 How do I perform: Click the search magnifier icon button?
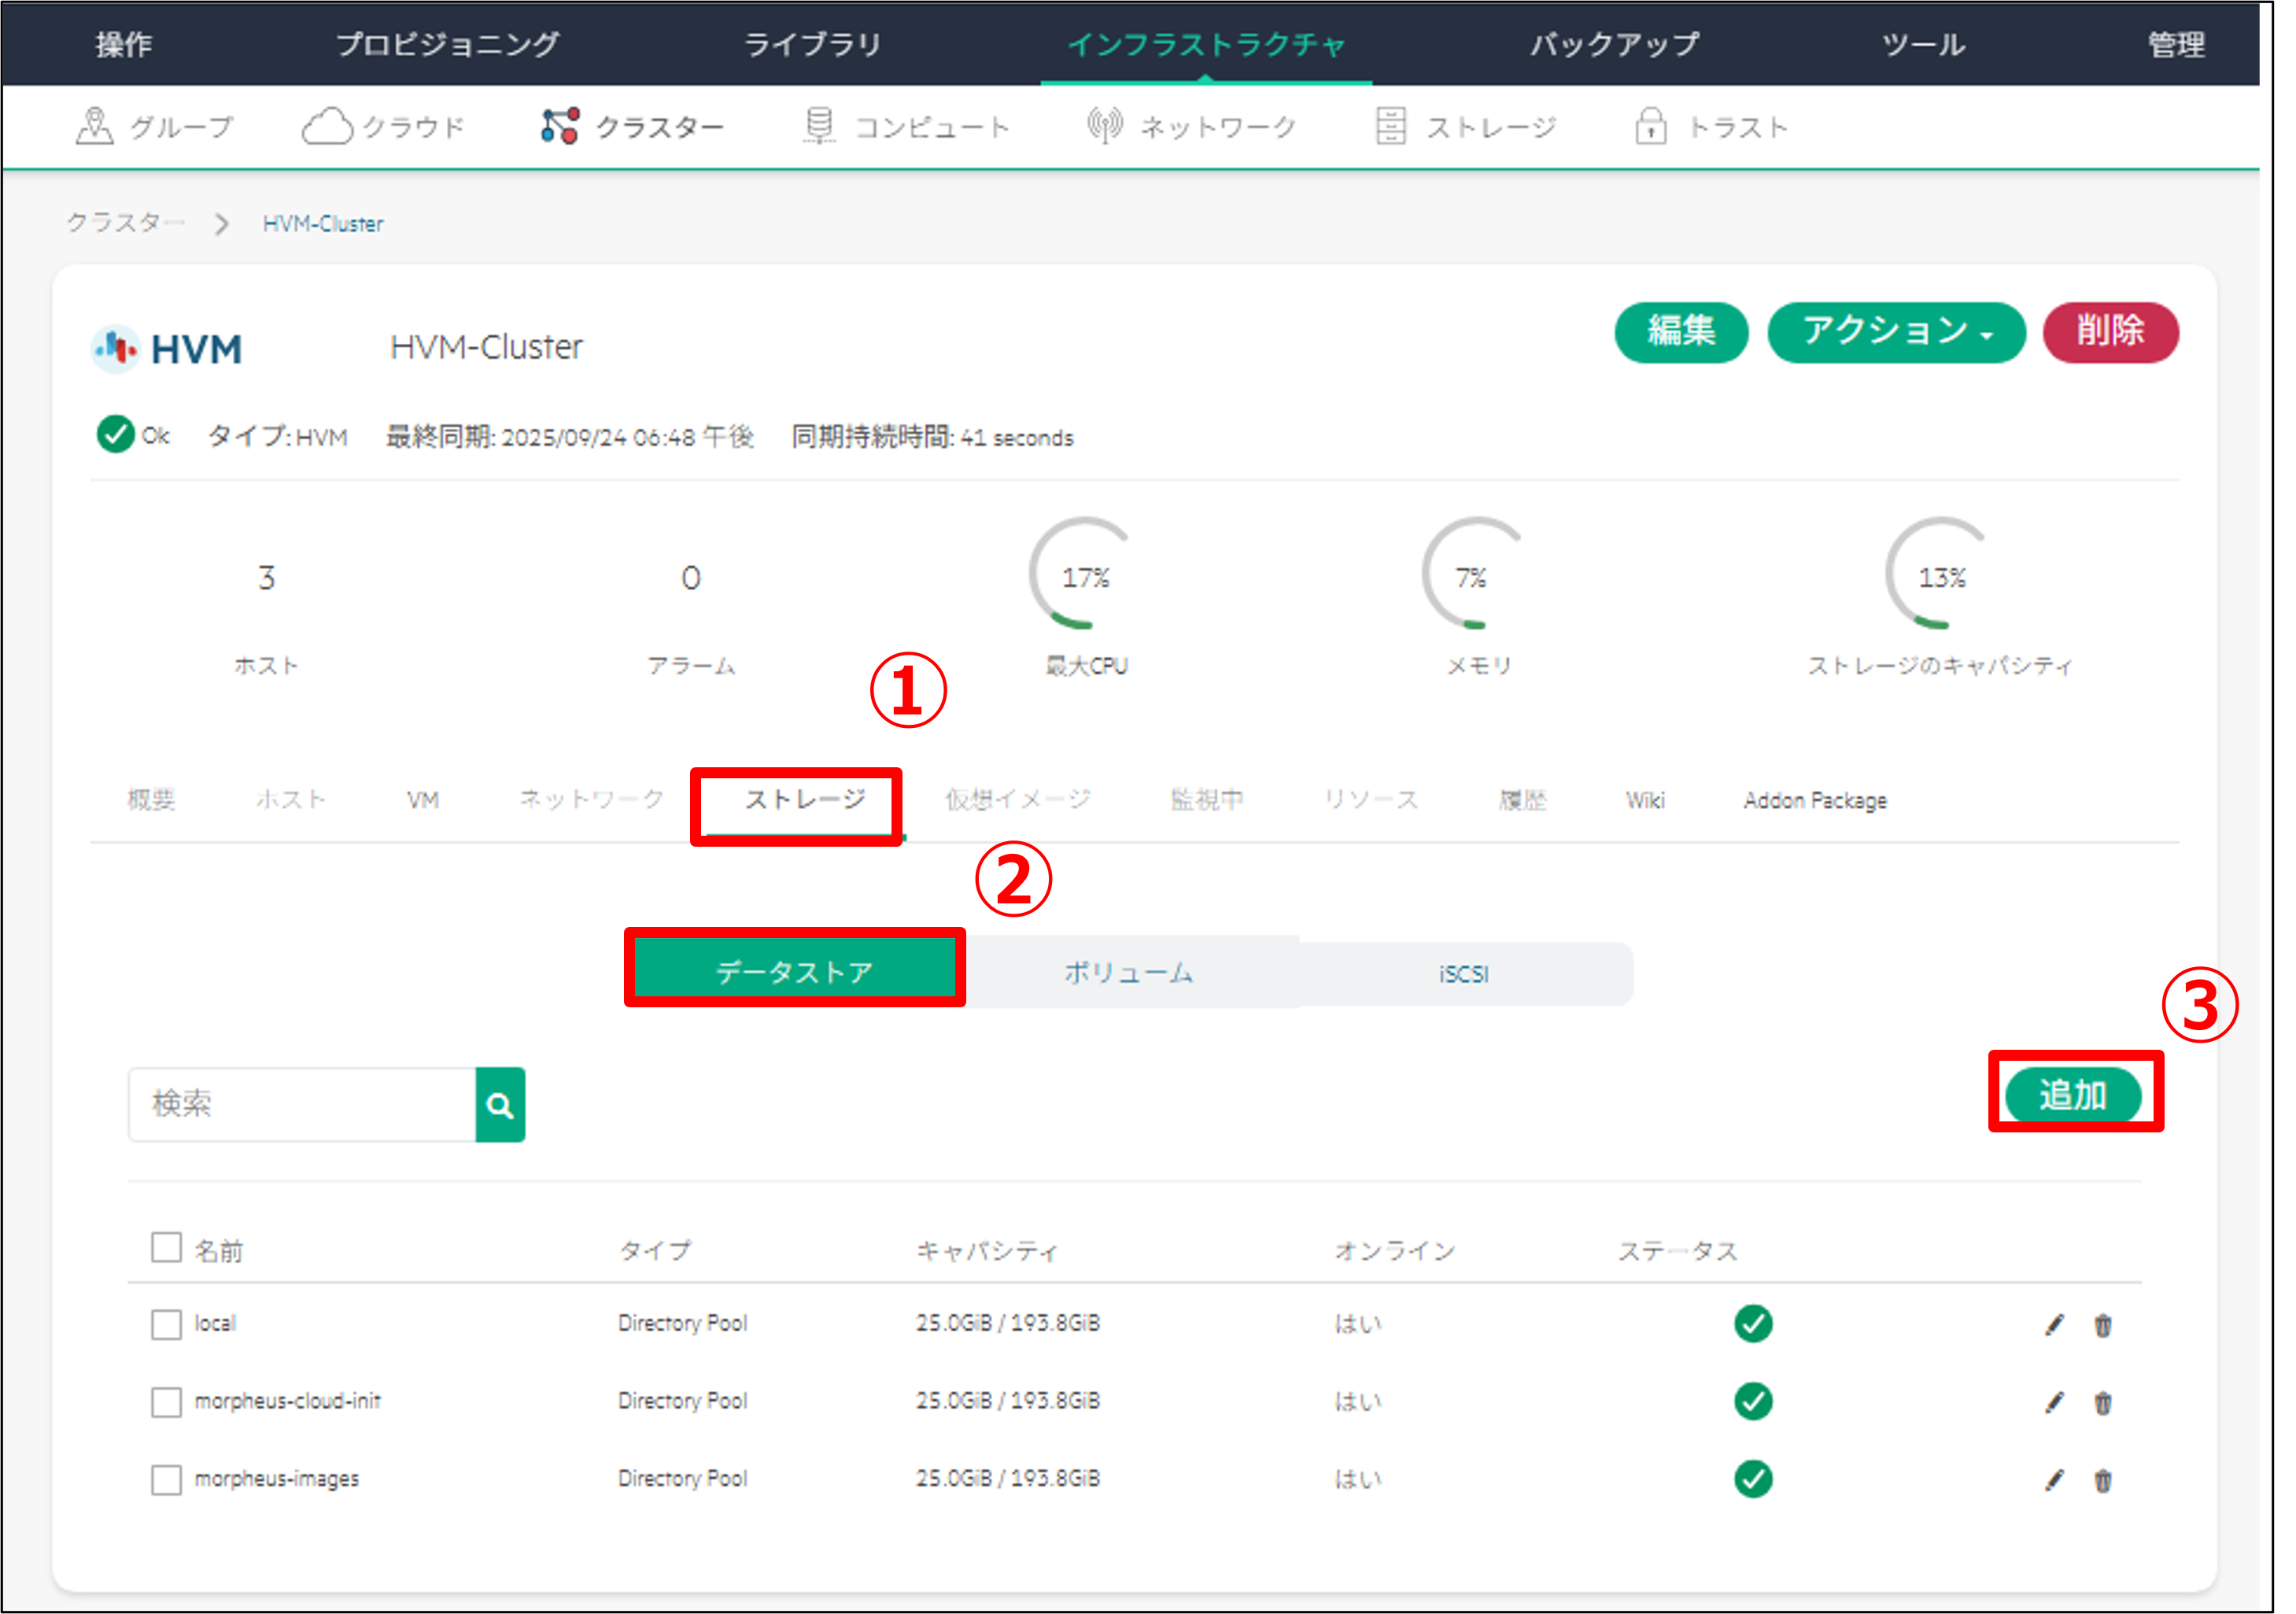[x=499, y=1104]
